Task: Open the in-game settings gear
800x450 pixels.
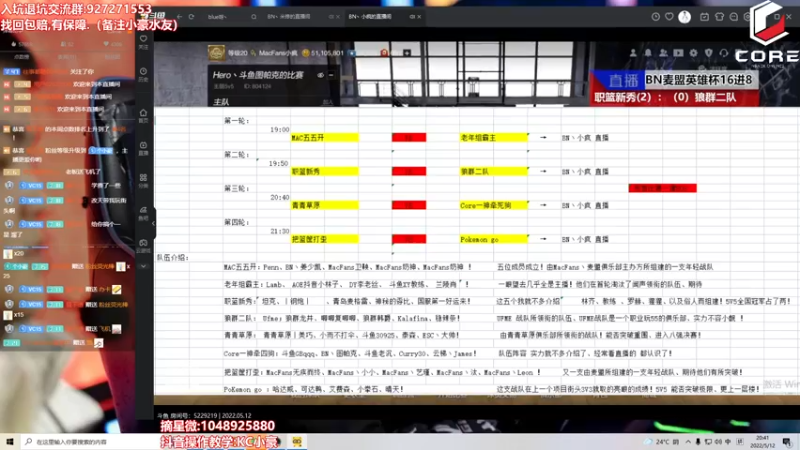Action: tap(693, 53)
